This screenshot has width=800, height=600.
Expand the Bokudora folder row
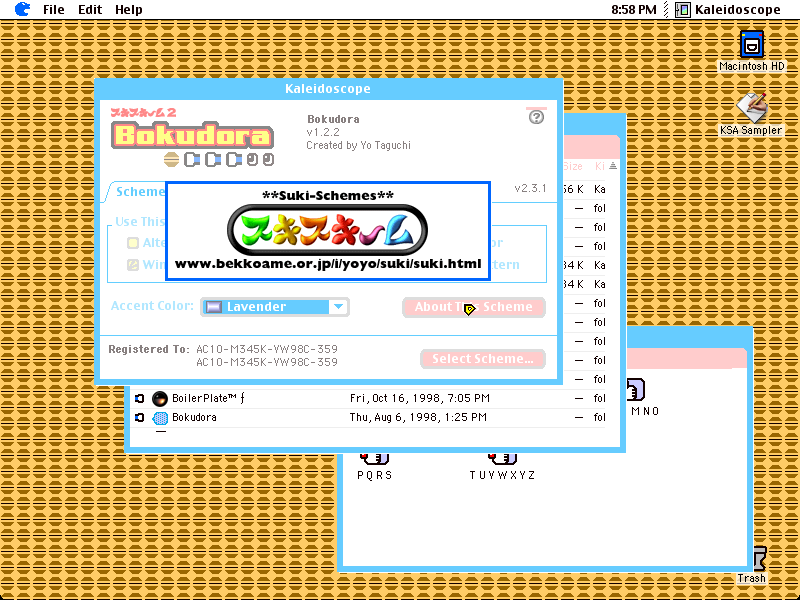(x=139, y=417)
